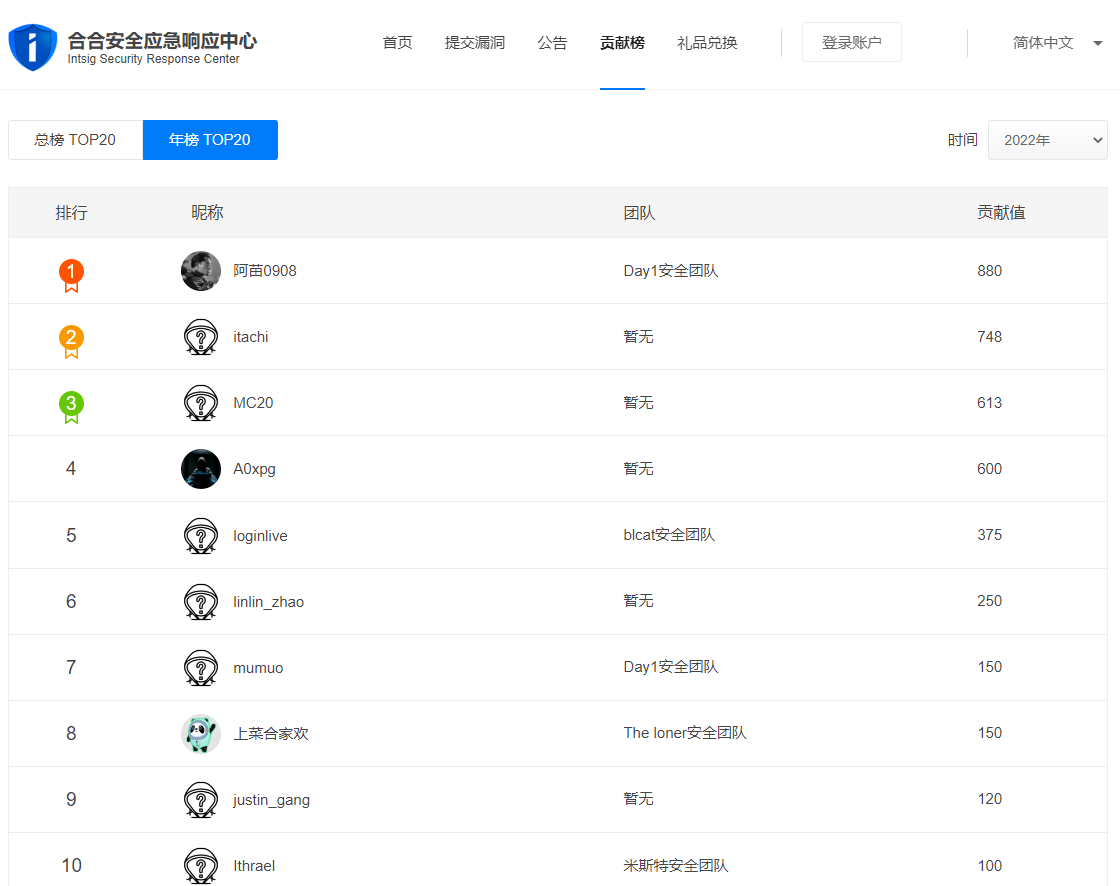1120x886 pixels.
Task: Expand the 简体中文 language selector
Action: click(1043, 43)
